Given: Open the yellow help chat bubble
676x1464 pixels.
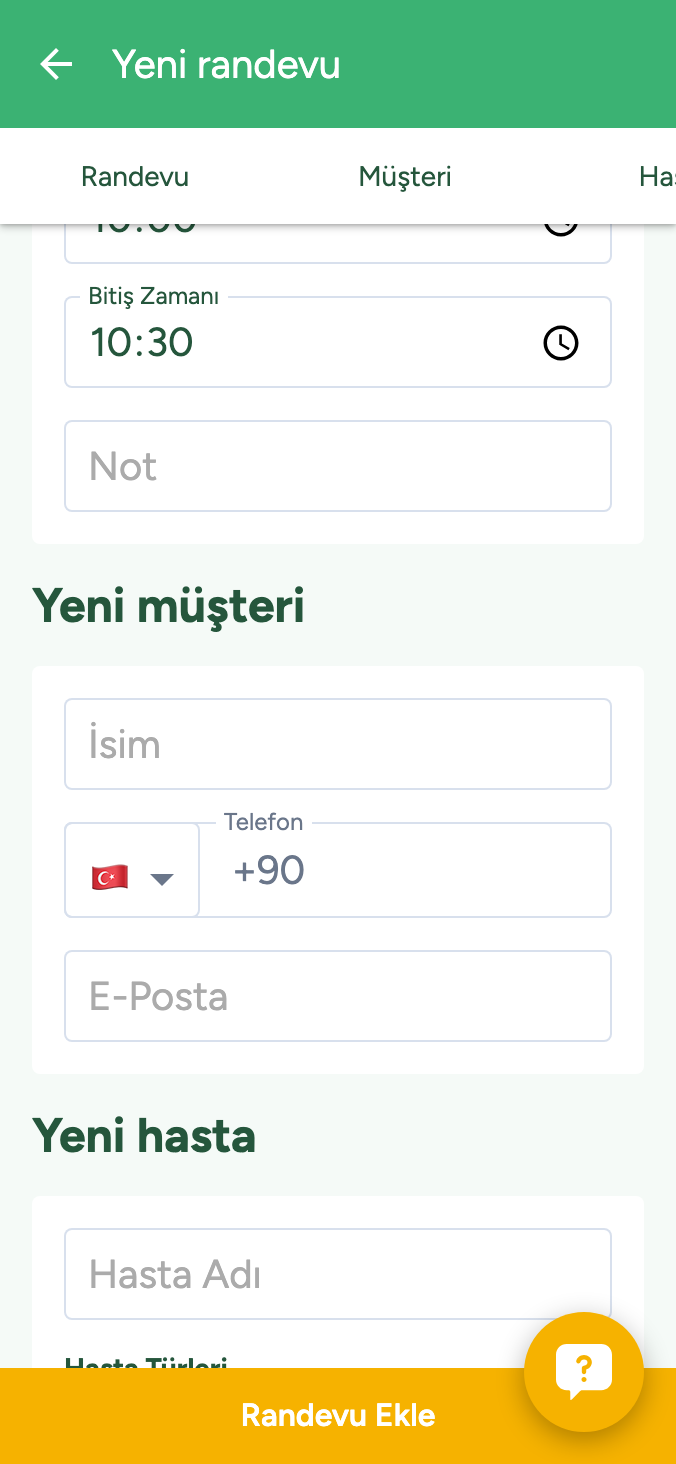Looking at the screenshot, I should pos(583,1371).
